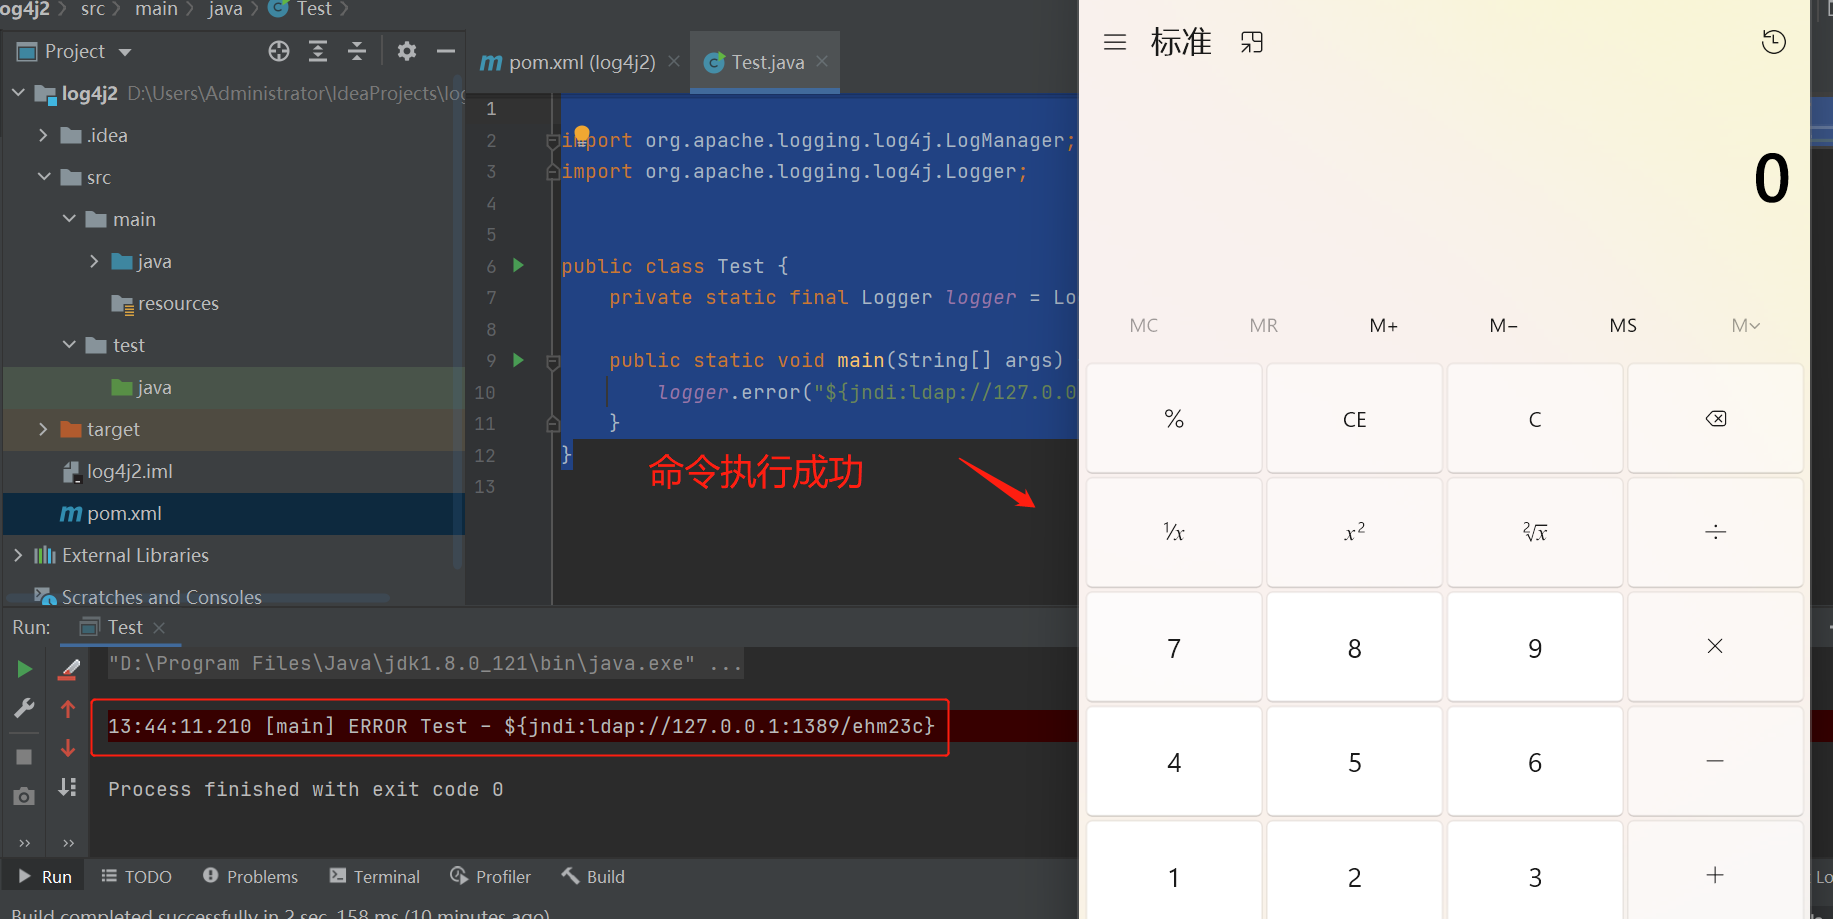This screenshot has width=1833, height=919.
Task: Click the multiply key on calculator
Action: (1715, 646)
